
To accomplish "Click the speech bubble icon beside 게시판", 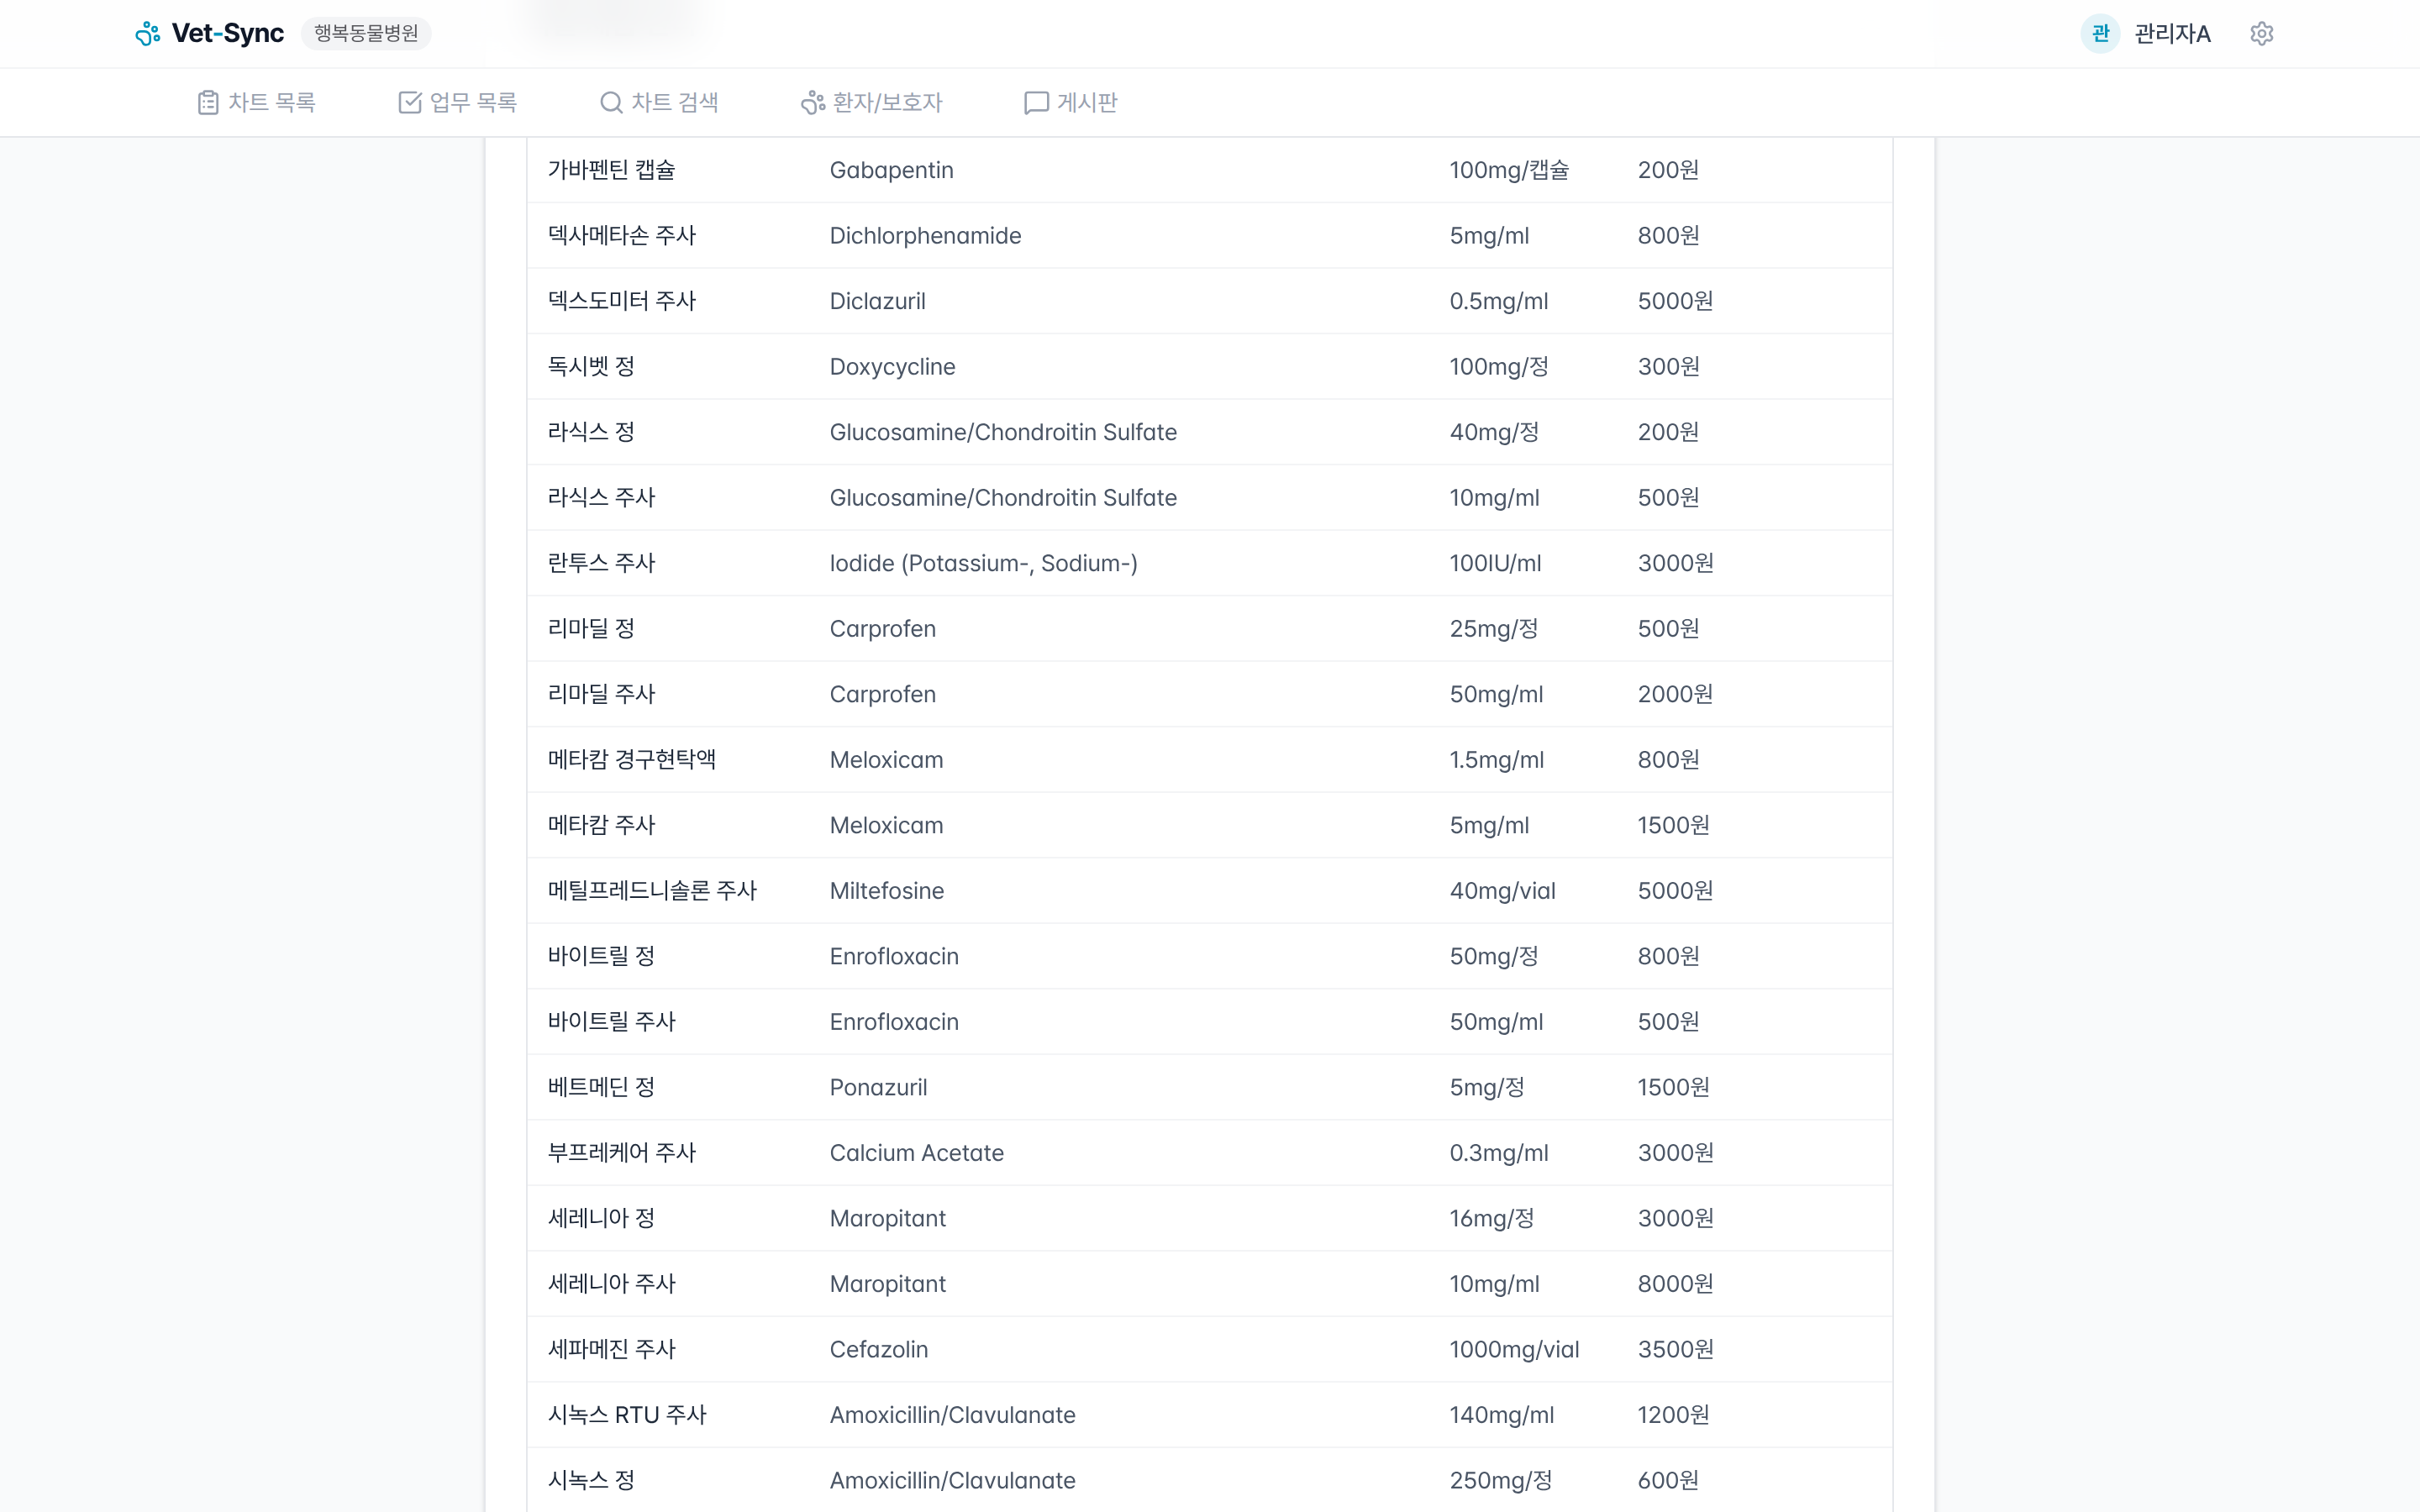I will pyautogui.click(x=1036, y=103).
